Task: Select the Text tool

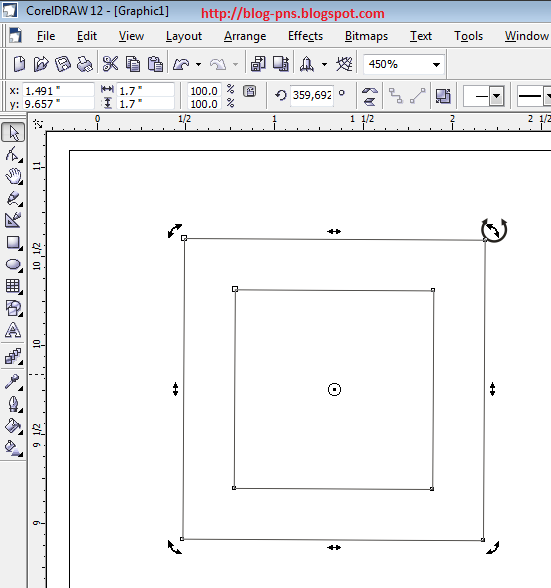Action: click(13, 330)
